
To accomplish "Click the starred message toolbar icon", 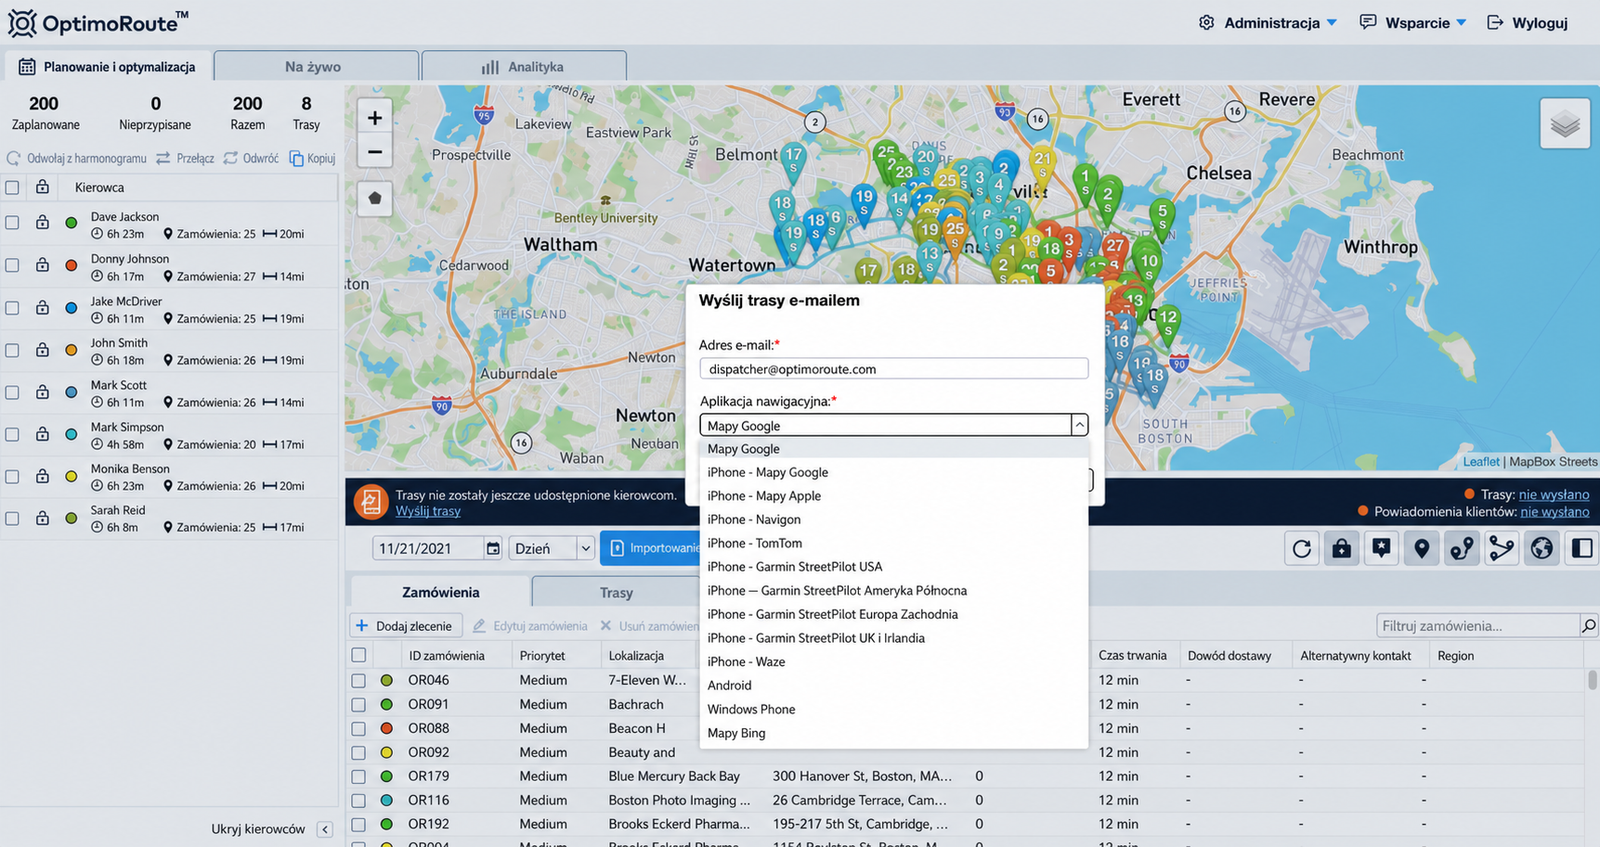I will click(1382, 548).
